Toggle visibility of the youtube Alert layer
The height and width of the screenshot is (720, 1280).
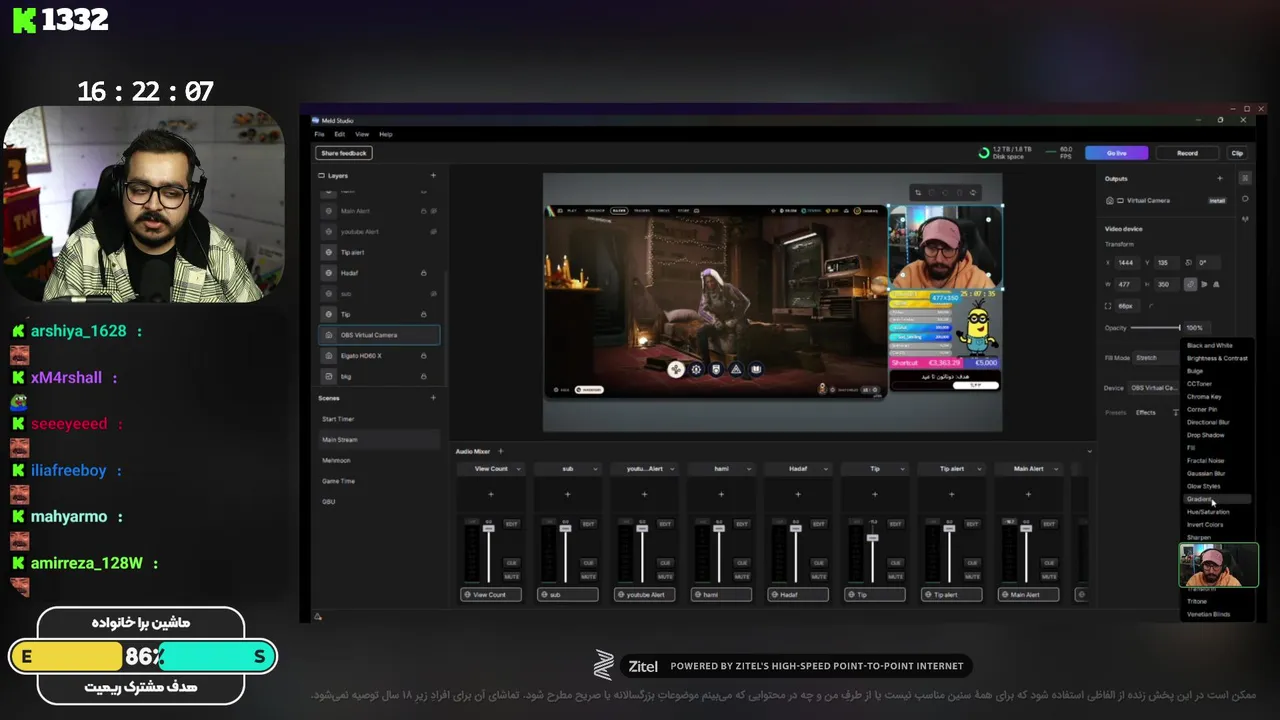[433, 231]
